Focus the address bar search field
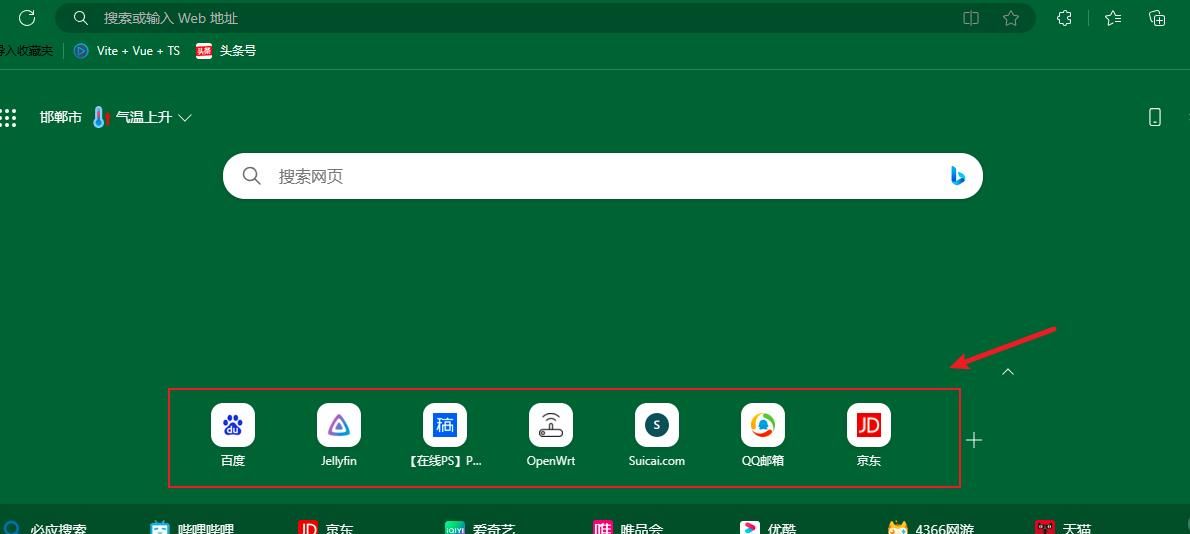The width and height of the screenshot is (1190, 534). 545,18
